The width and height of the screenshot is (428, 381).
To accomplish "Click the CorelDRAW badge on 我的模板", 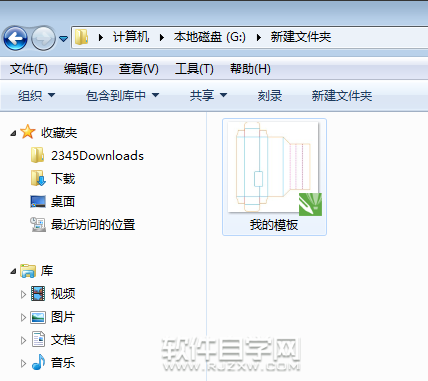I will click(x=310, y=204).
